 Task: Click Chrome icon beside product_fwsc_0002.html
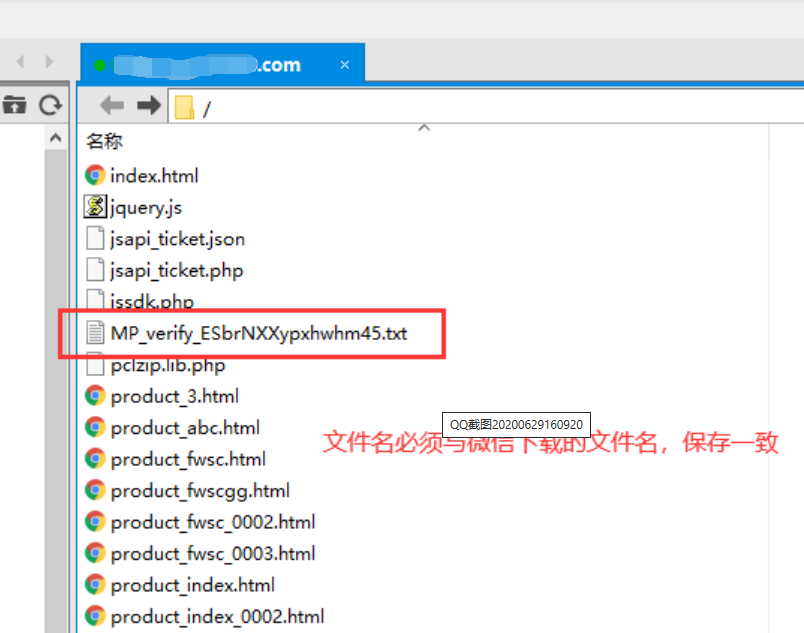pos(95,522)
